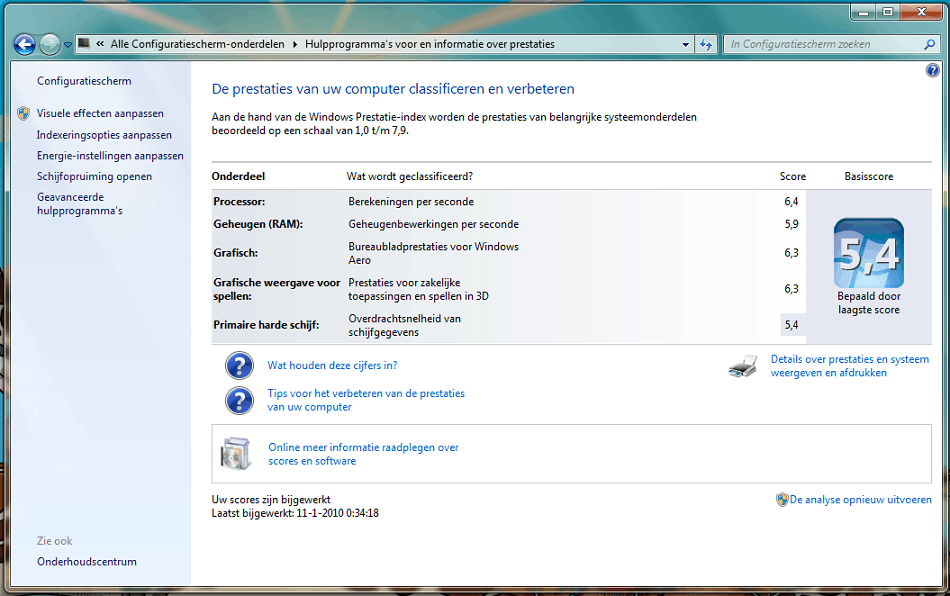950x596 pixels.
Task: Click question icon beside 'Wat houden deze cijfers in?'
Action: 239,365
